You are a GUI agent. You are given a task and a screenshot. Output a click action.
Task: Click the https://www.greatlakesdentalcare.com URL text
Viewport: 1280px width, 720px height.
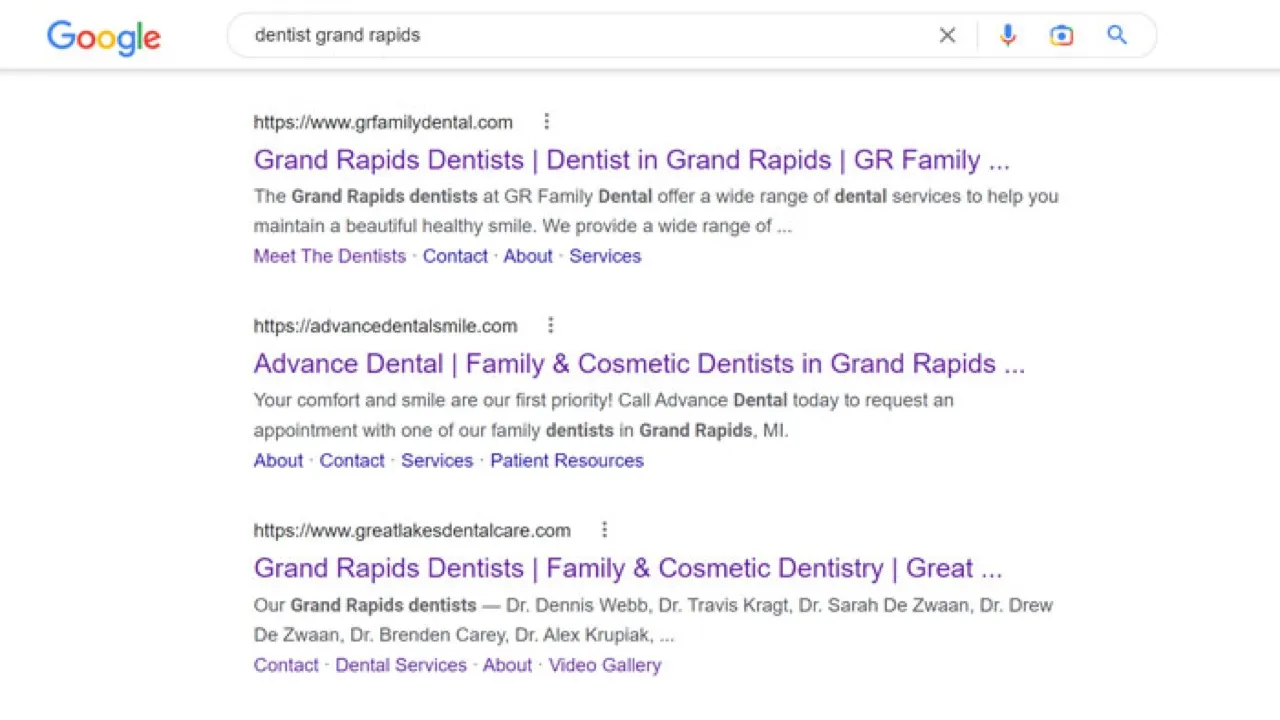[412, 530]
